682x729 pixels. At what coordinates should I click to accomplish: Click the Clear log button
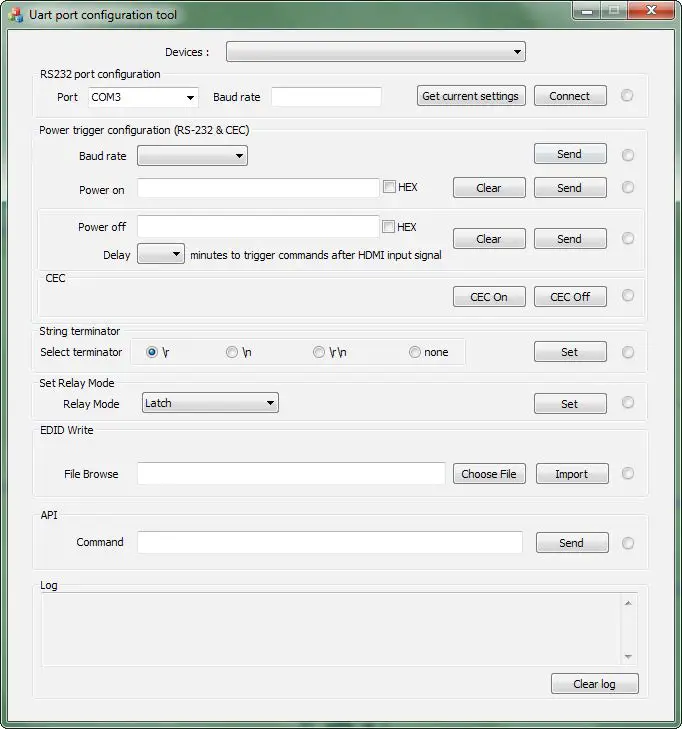point(595,684)
